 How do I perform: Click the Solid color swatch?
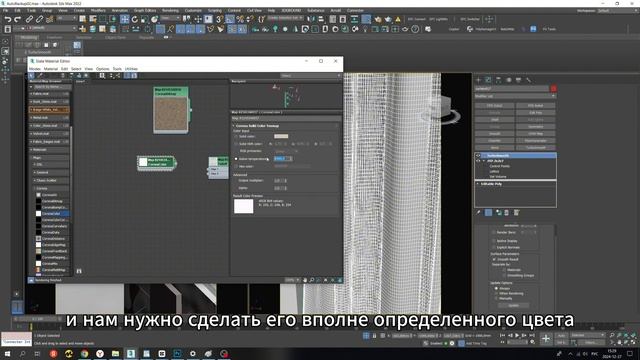point(281,136)
